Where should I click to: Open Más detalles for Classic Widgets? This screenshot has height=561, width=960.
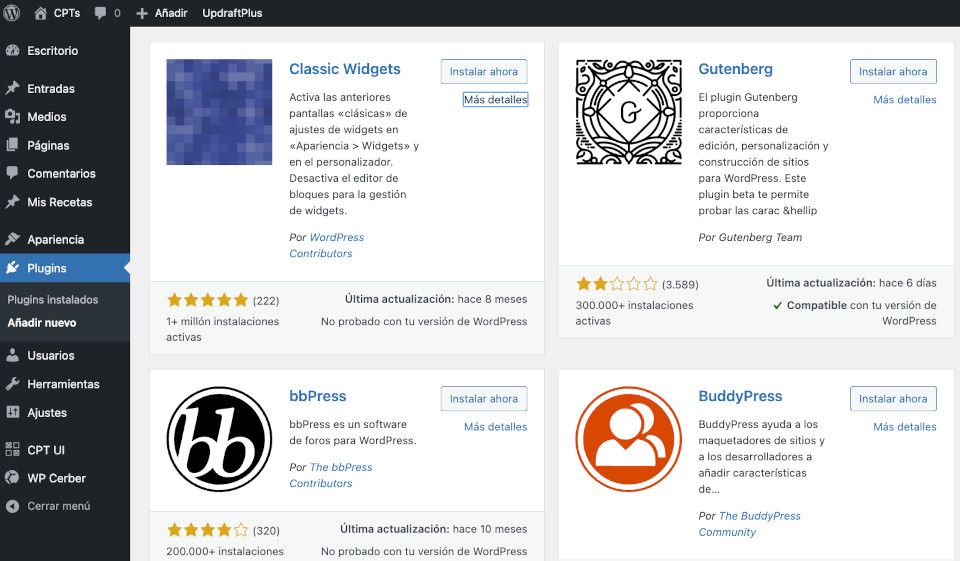(495, 99)
